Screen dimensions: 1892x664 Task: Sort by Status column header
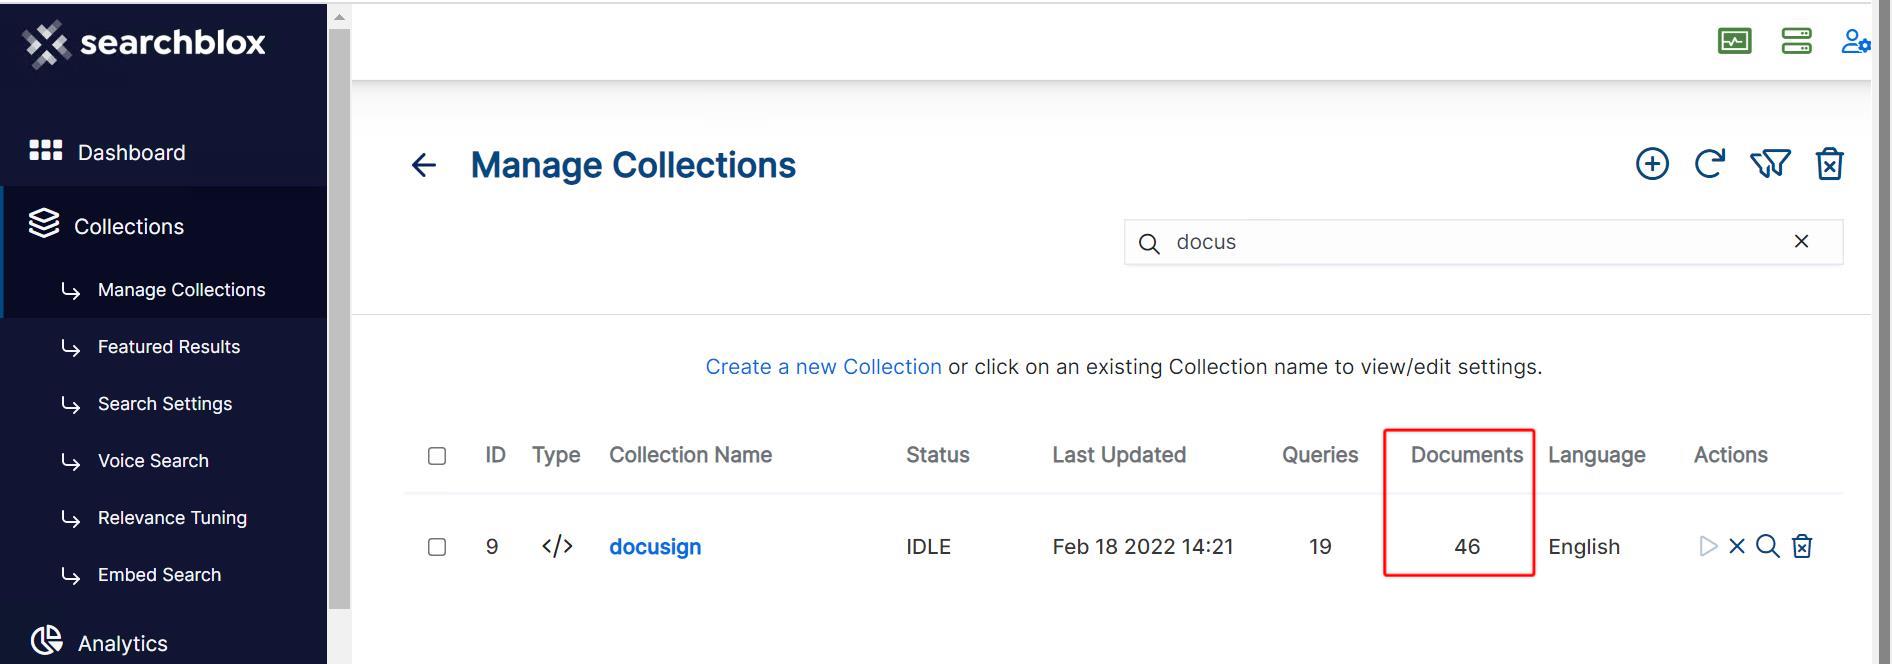click(x=938, y=455)
